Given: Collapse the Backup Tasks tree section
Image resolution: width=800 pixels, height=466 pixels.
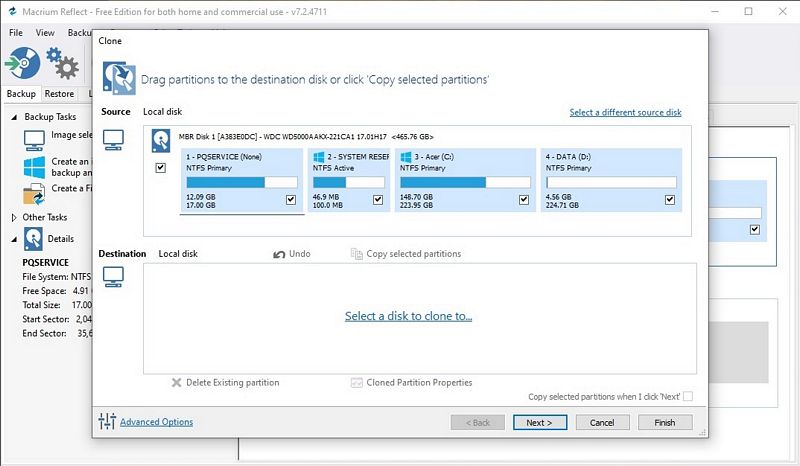Looking at the screenshot, I should click(14, 117).
